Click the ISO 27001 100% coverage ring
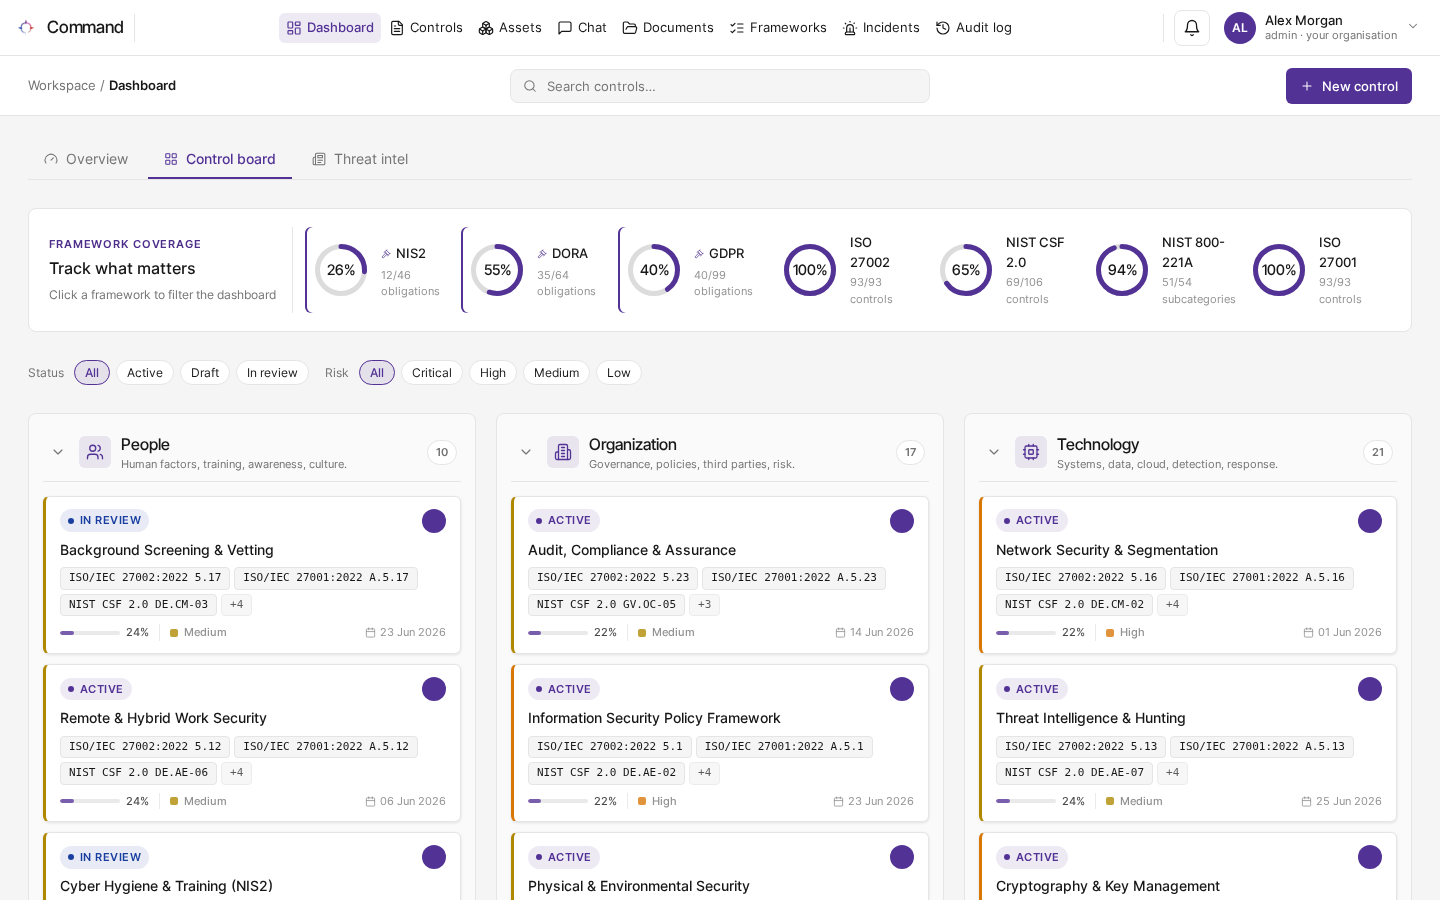This screenshot has width=1440, height=900. tap(1279, 270)
